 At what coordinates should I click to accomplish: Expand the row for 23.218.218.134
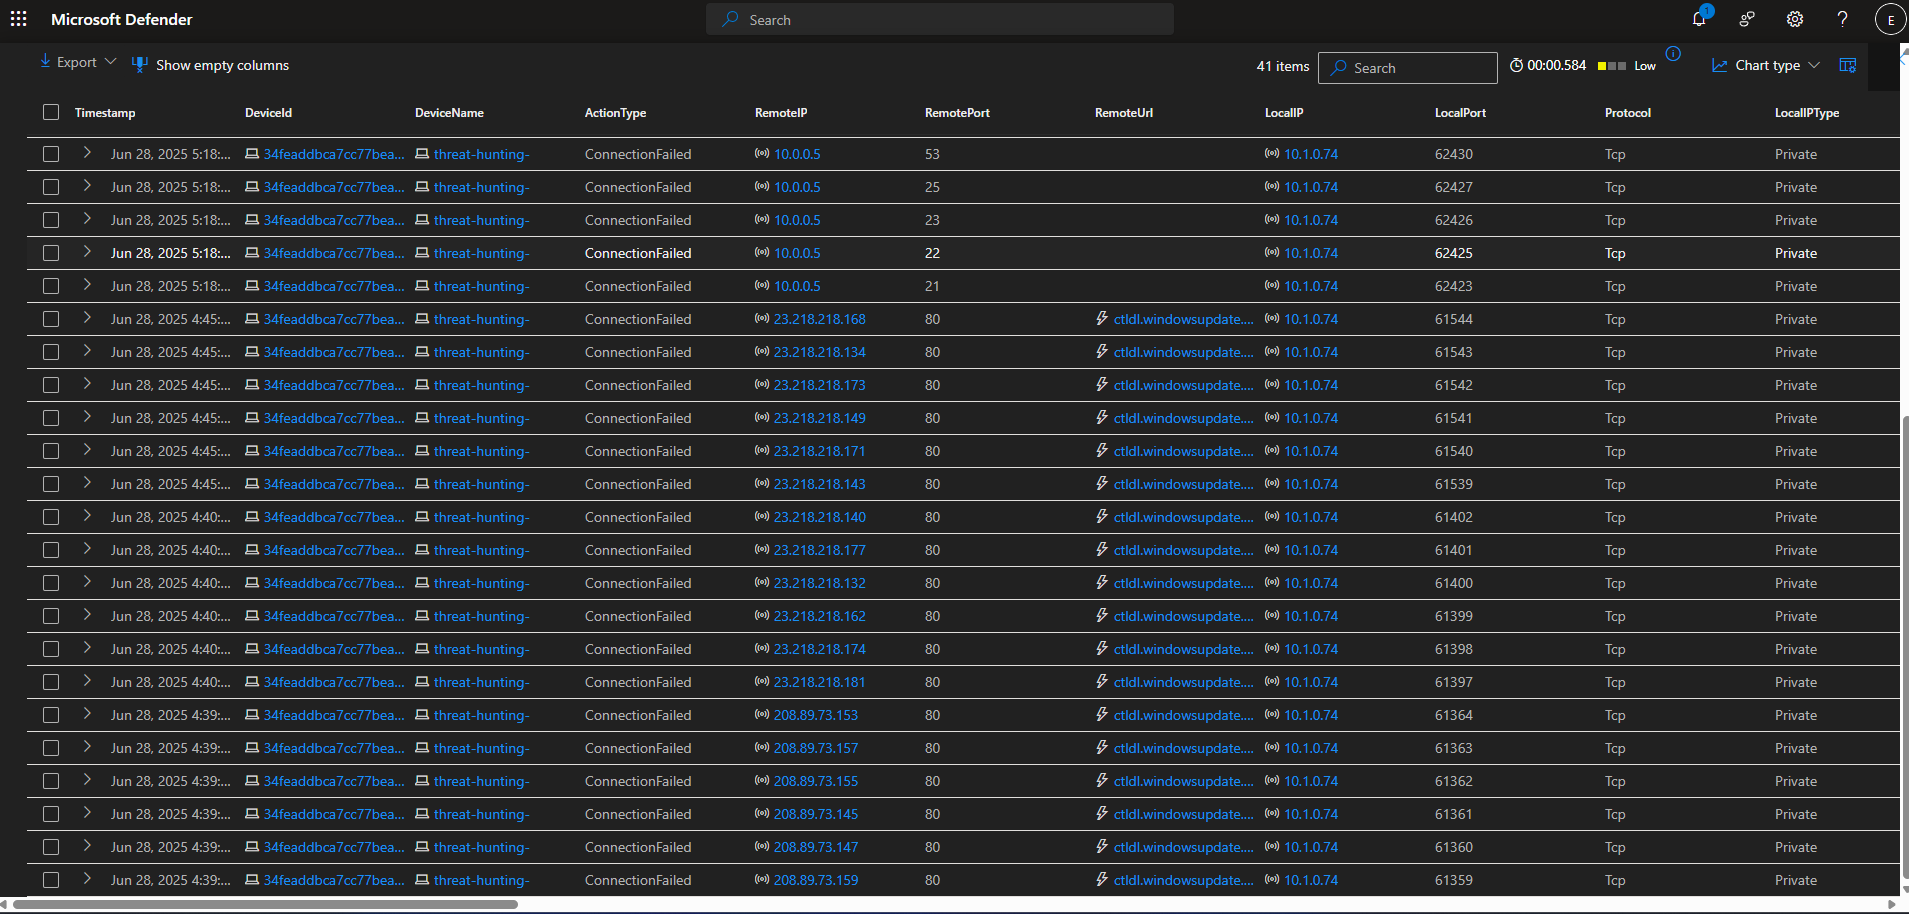pyautogui.click(x=87, y=351)
